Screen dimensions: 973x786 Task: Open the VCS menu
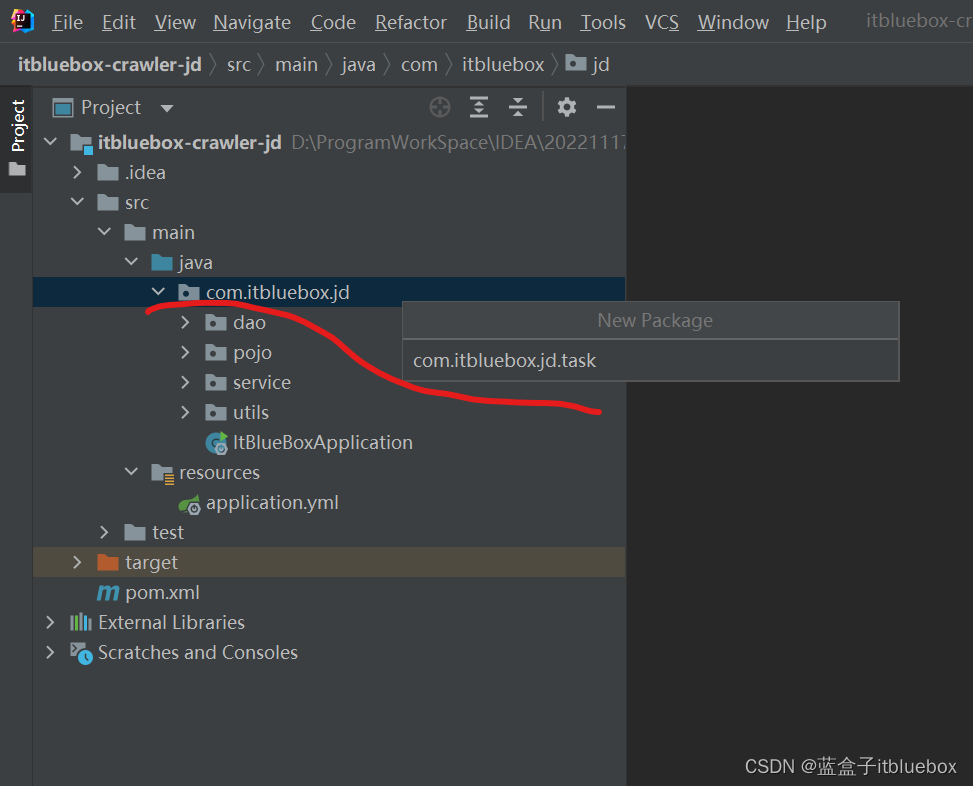661,22
